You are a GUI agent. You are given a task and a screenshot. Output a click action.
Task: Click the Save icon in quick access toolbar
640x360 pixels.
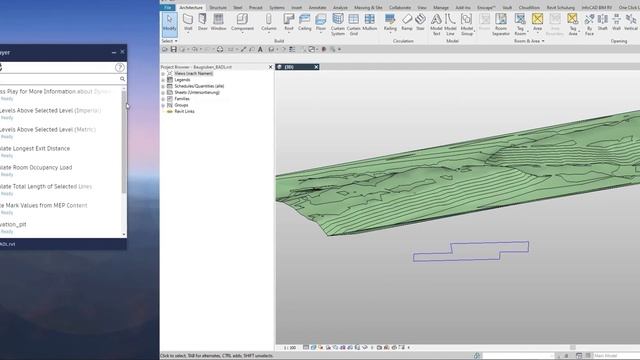pos(173,49)
